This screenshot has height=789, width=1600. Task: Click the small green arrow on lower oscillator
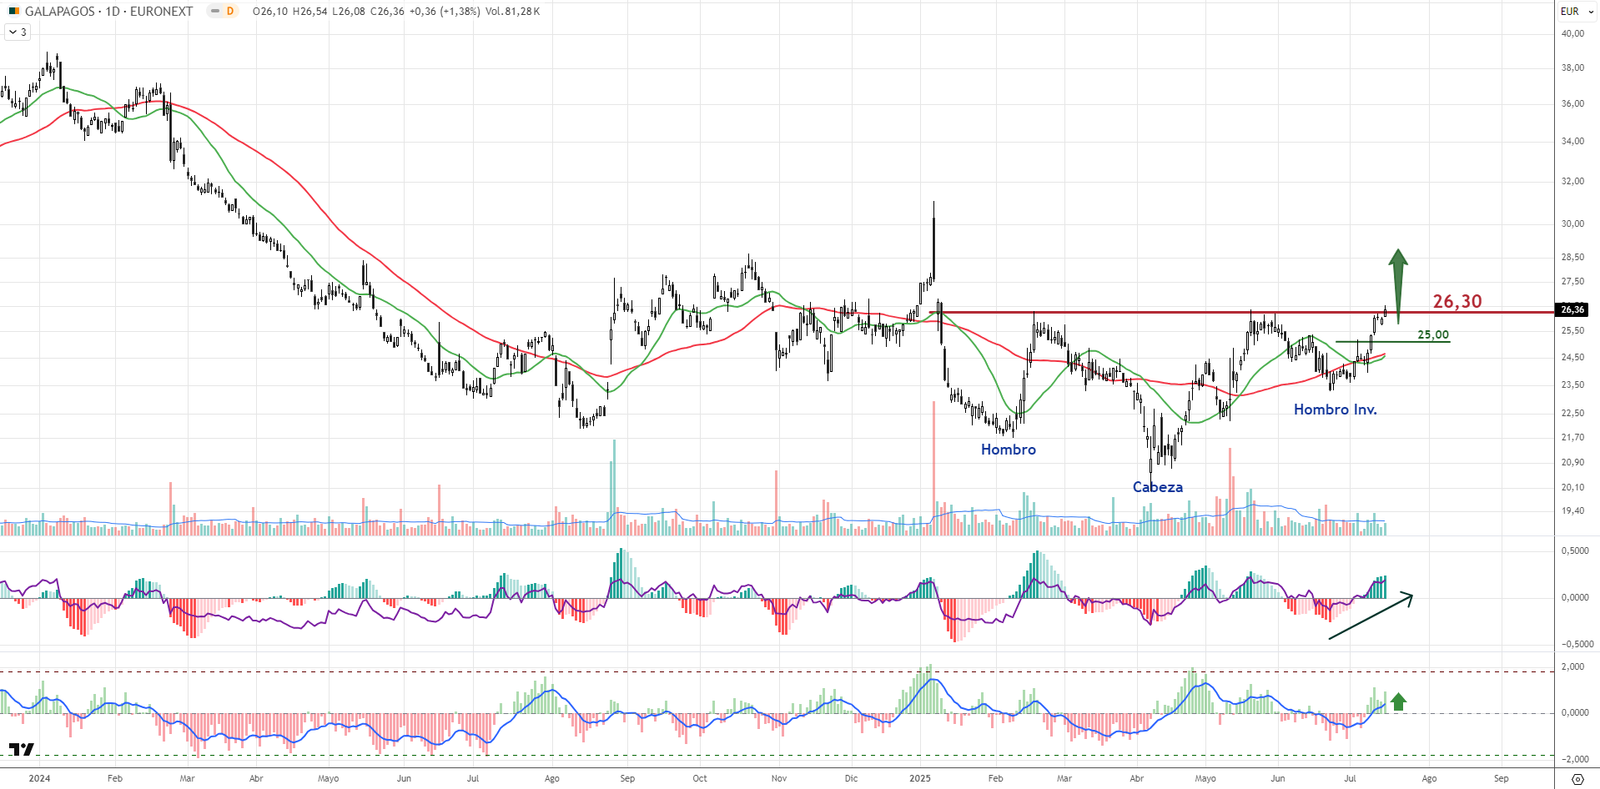pyautogui.click(x=1398, y=702)
